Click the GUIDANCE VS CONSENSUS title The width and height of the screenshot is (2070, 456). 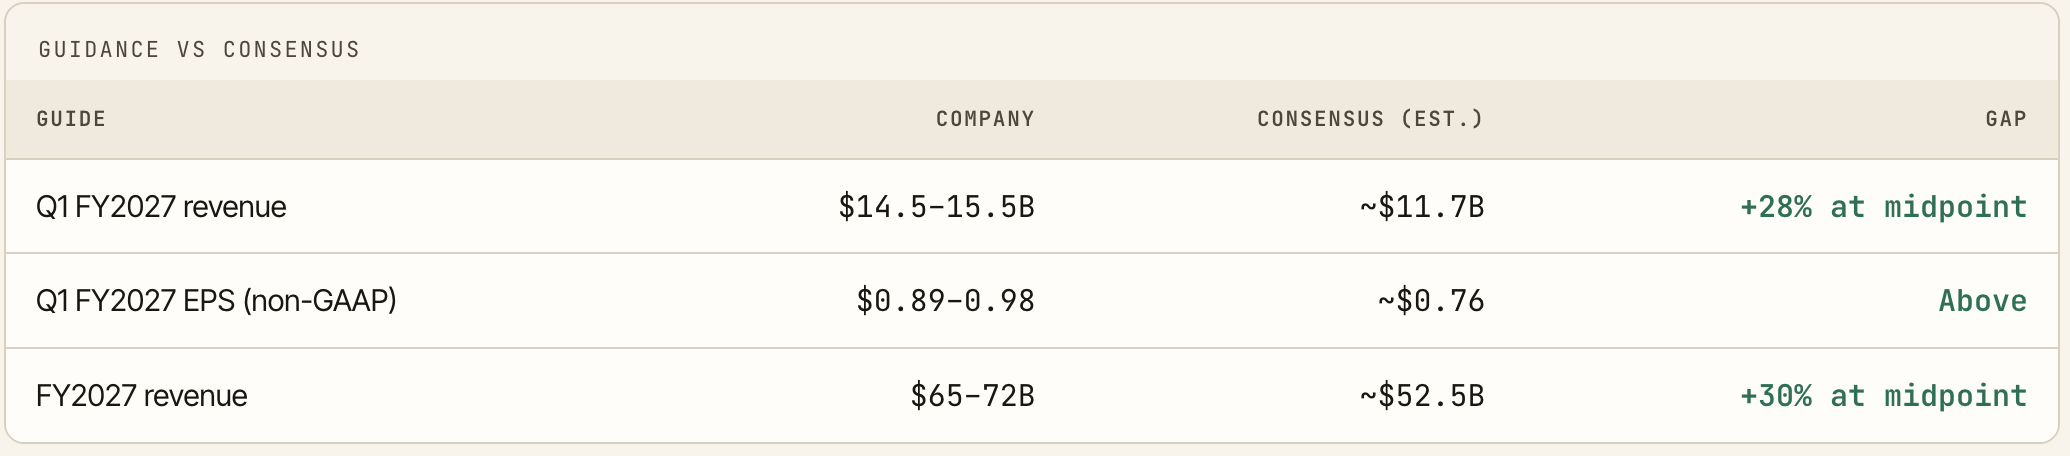click(x=199, y=50)
